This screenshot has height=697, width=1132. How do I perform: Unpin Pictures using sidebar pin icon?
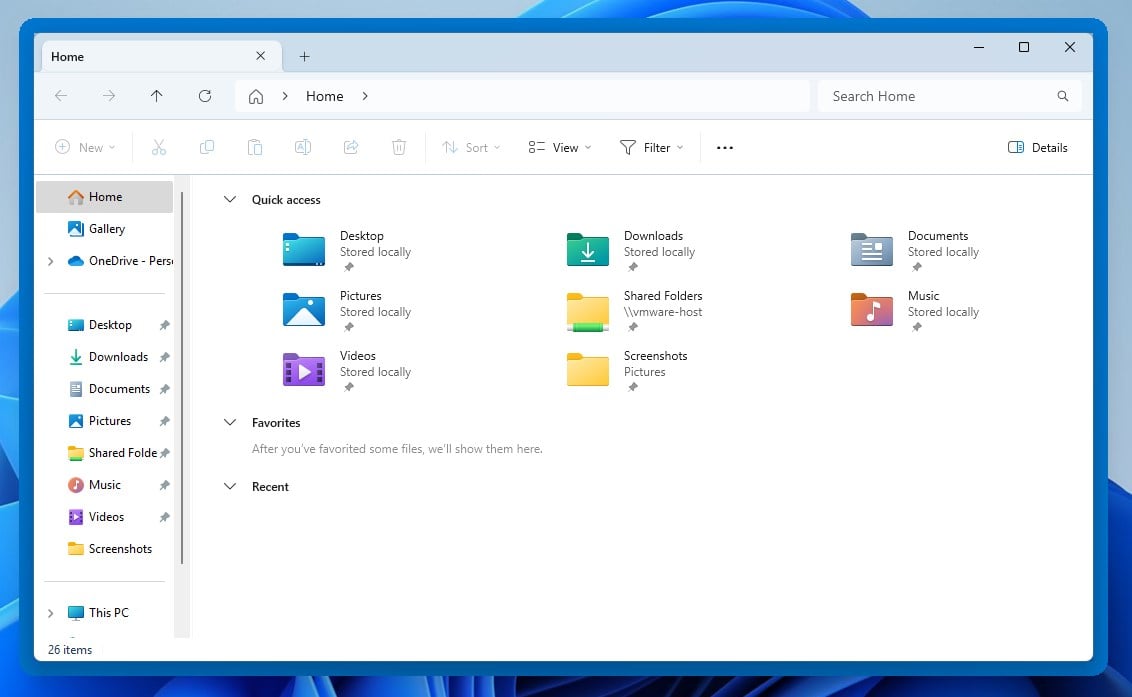coord(165,420)
